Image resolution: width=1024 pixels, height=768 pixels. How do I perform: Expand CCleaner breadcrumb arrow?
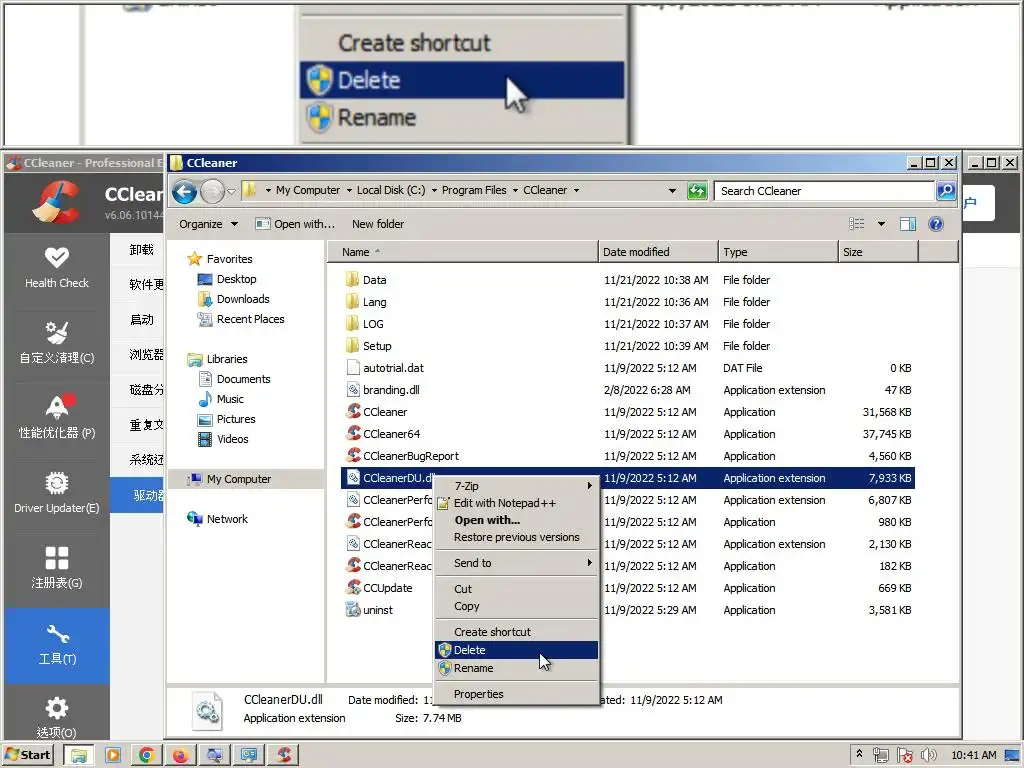coord(576,191)
